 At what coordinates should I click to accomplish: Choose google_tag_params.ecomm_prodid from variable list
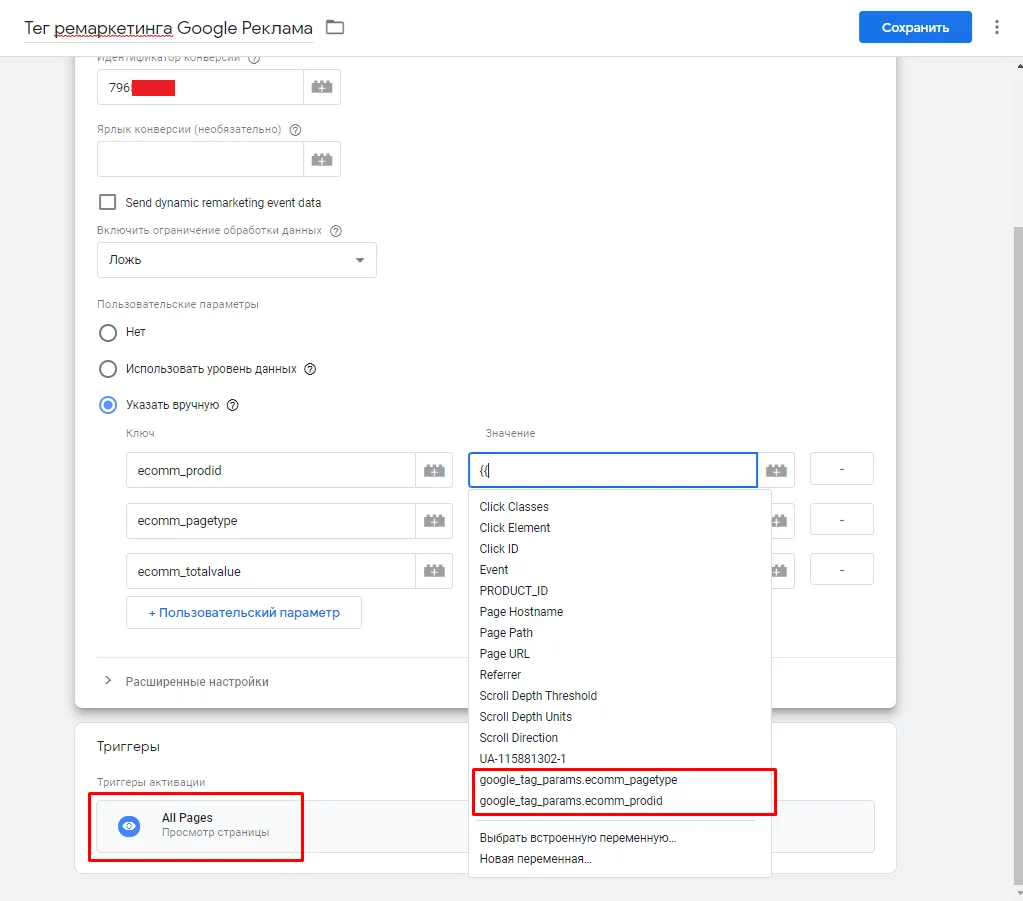571,801
